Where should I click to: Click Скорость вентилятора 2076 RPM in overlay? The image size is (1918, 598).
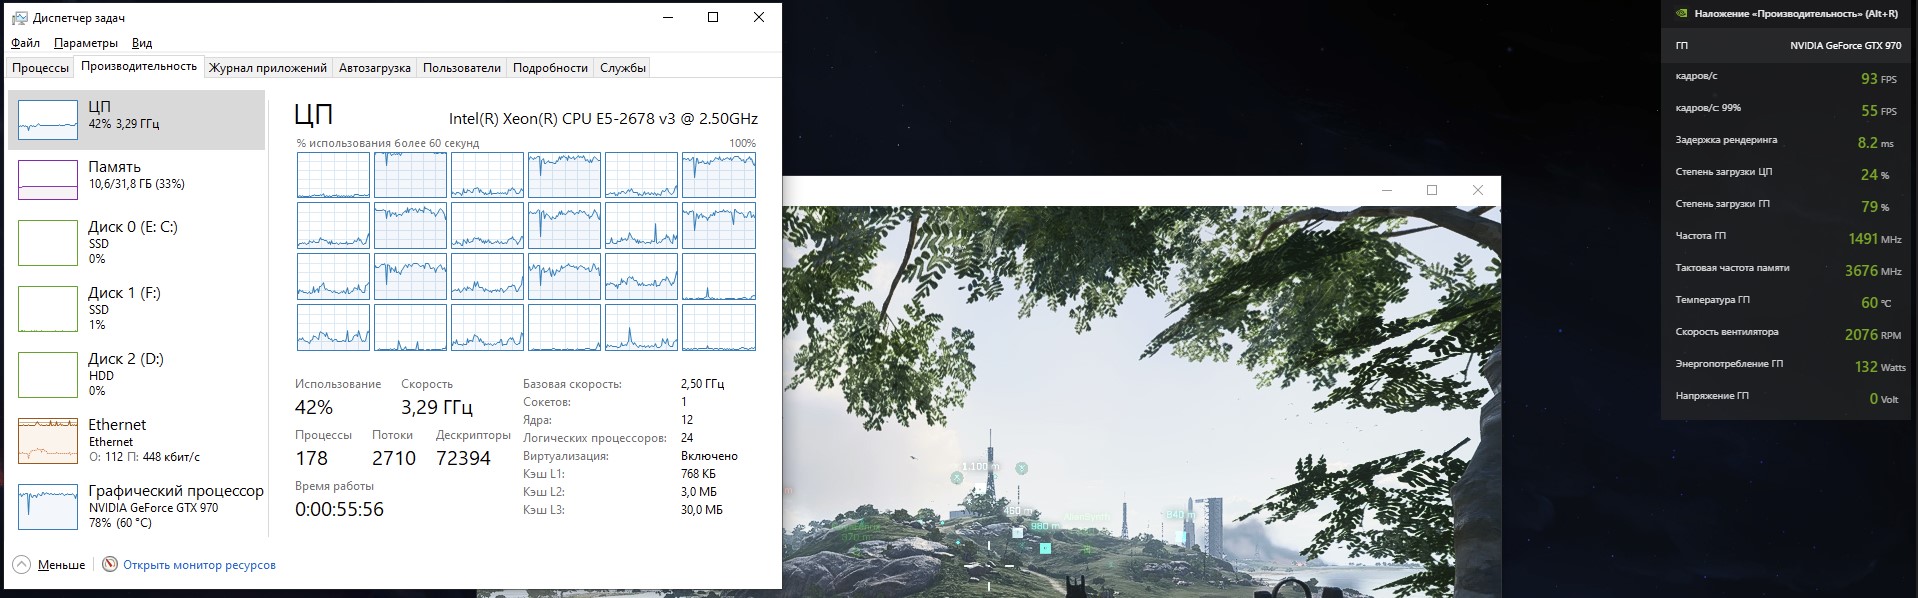pyautogui.click(x=1786, y=334)
